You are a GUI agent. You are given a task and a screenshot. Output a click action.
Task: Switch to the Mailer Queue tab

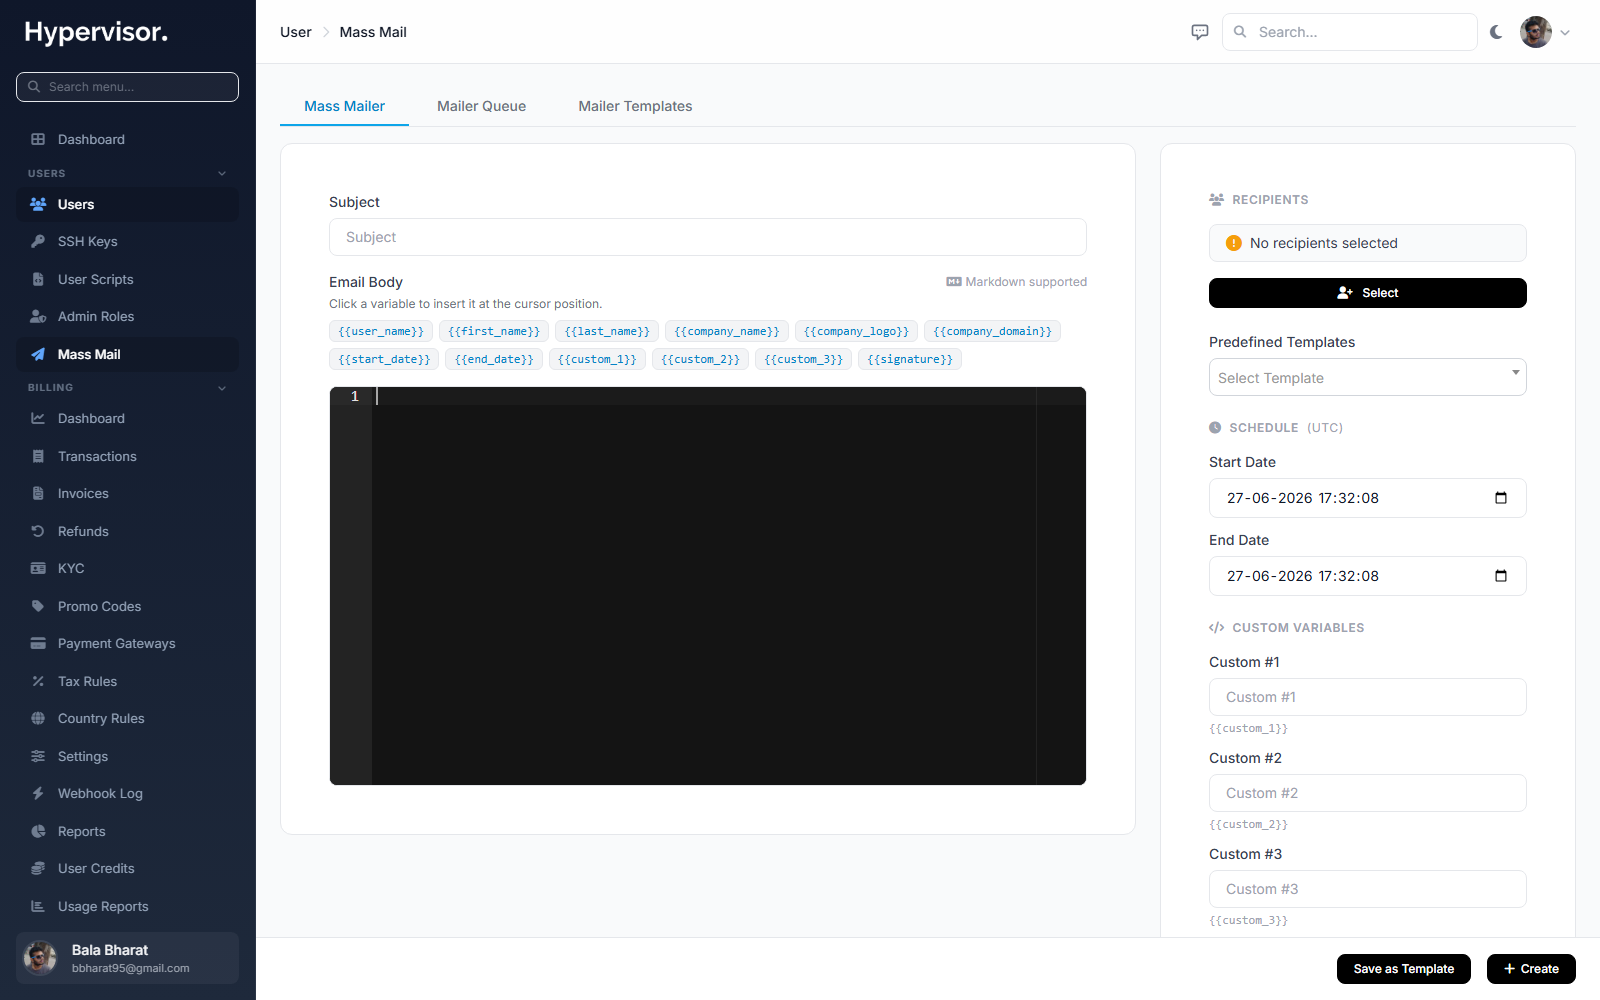[481, 106]
